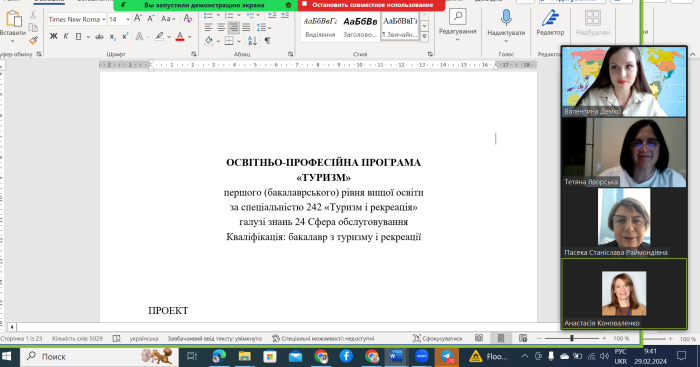
Task: Open Facebook icon on the taskbar
Action: (346, 356)
